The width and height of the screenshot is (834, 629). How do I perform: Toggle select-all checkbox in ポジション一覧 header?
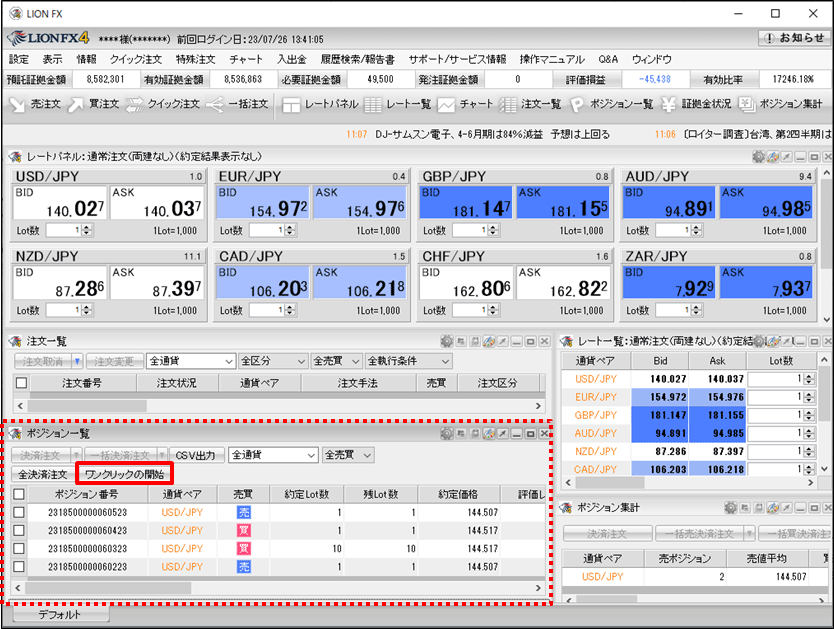19,494
